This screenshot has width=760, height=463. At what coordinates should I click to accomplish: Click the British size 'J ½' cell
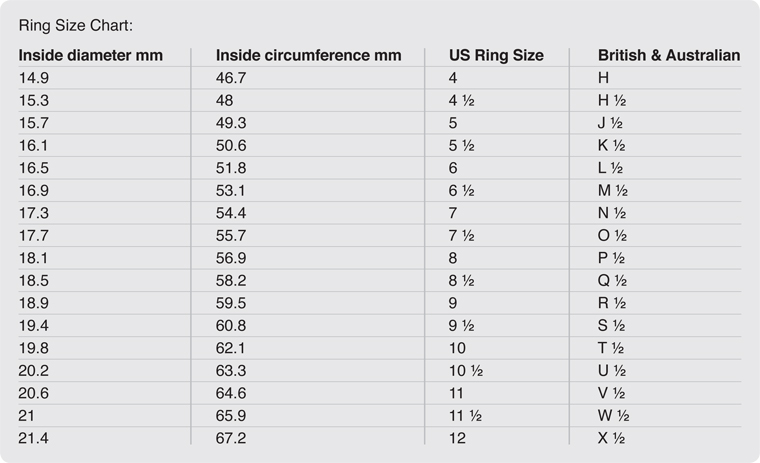[x=610, y=122]
